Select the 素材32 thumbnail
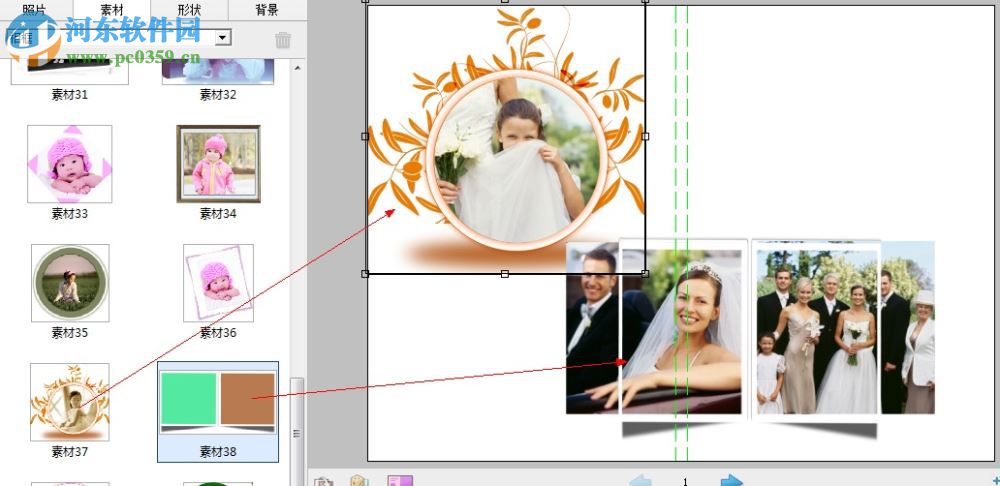 point(217,71)
